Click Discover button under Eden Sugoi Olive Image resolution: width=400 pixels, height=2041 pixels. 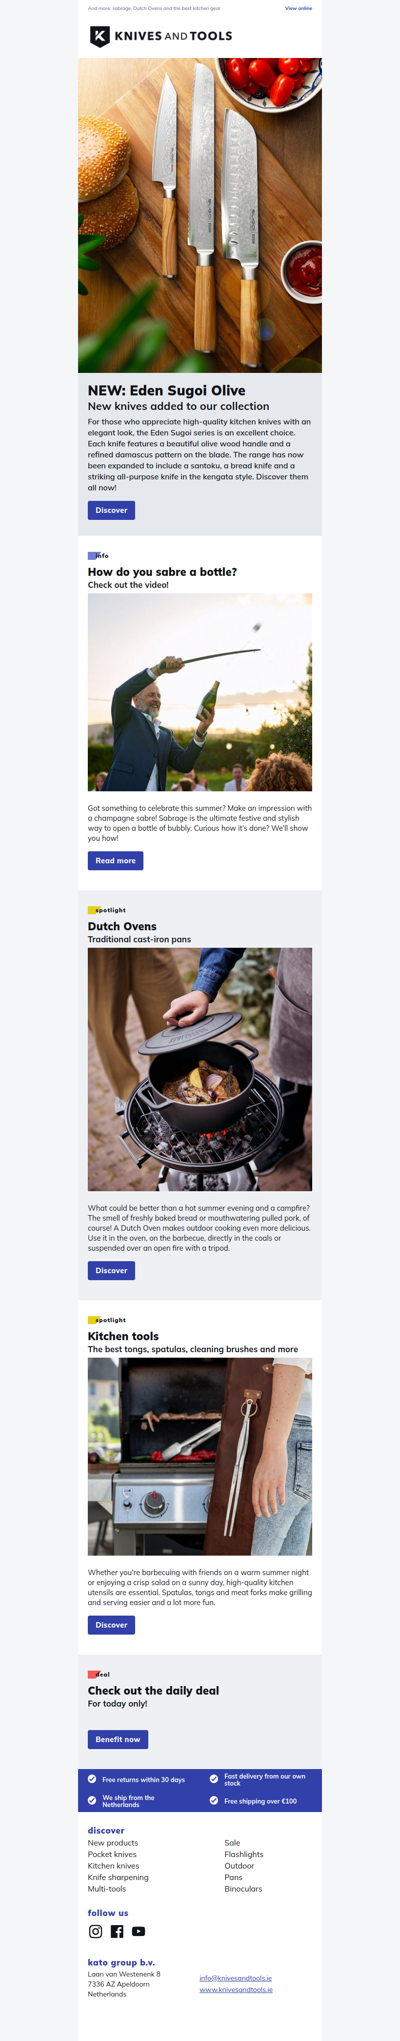(111, 510)
